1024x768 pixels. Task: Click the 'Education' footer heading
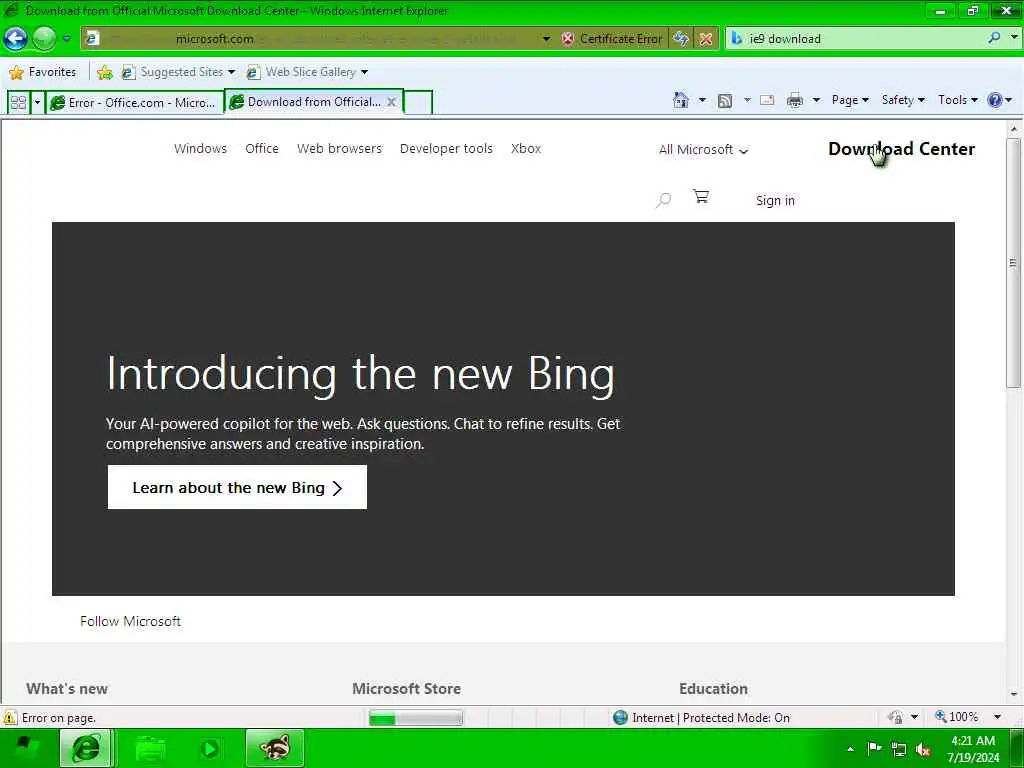click(x=713, y=688)
